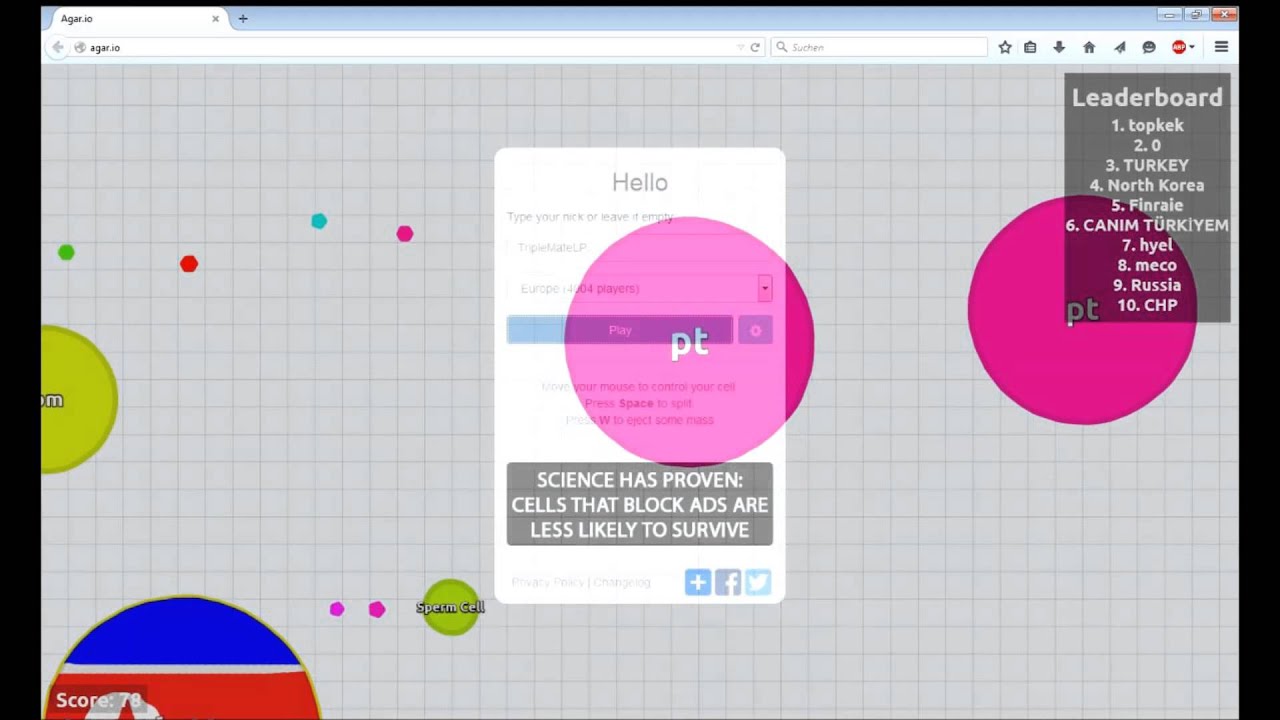This screenshot has height=720, width=1280.
Task: Click the Score: 78 display
Action: (98, 700)
